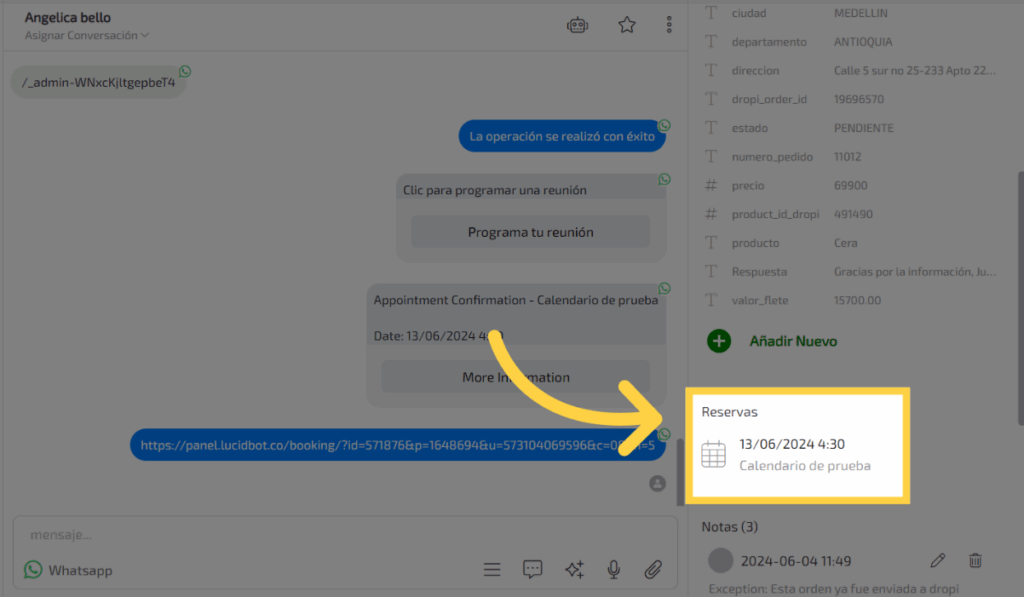Open the hamburger menu in message toolbar
This screenshot has width=1024, height=597.
(x=492, y=569)
